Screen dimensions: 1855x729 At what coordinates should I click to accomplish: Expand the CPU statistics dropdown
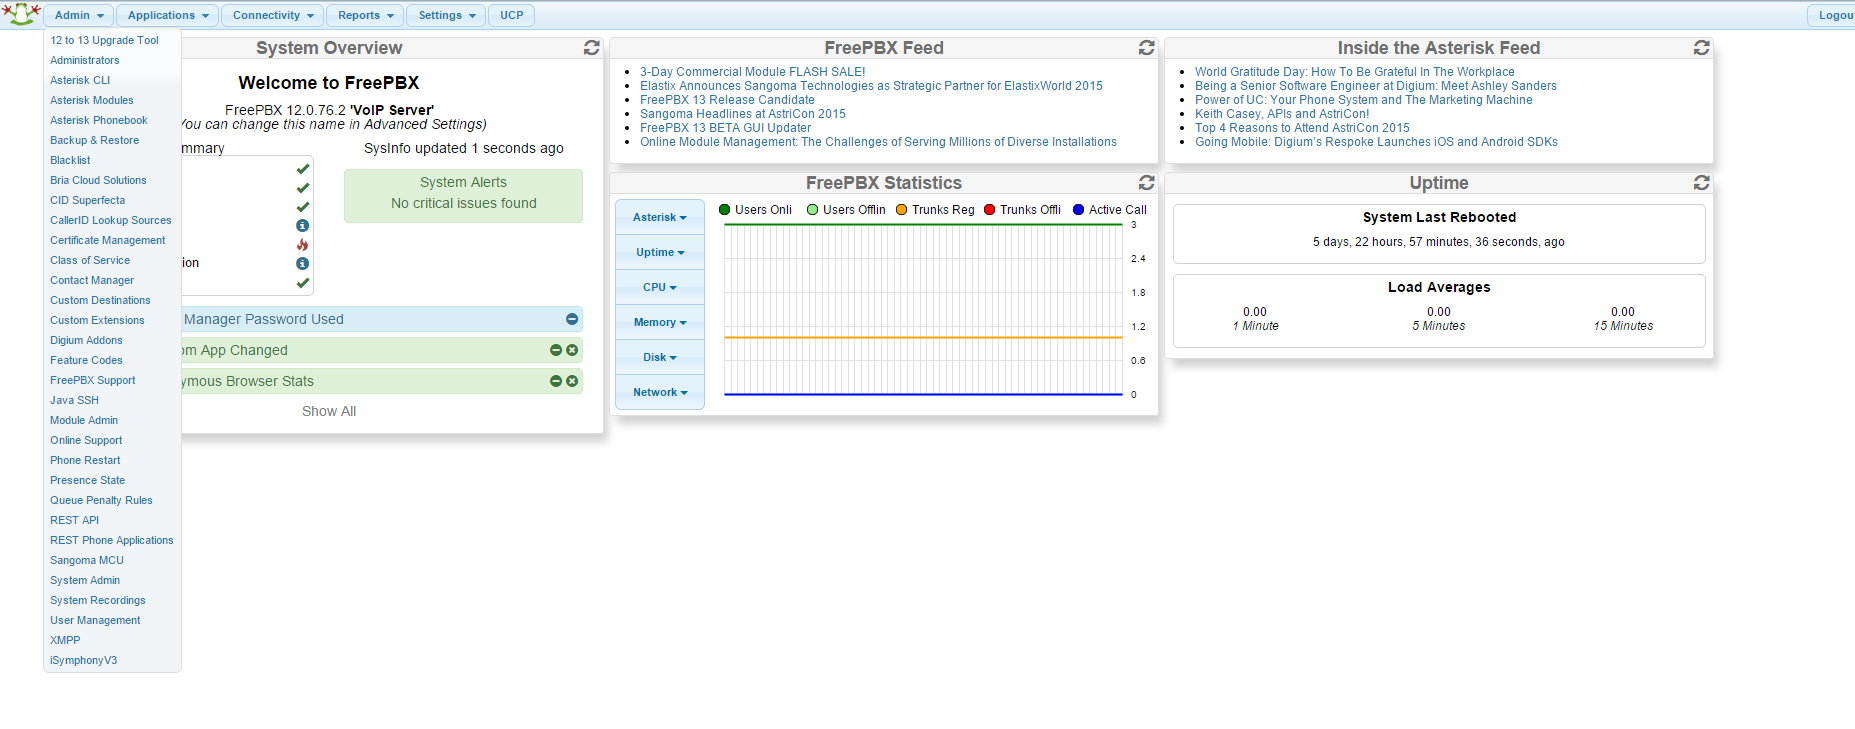[660, 287]
